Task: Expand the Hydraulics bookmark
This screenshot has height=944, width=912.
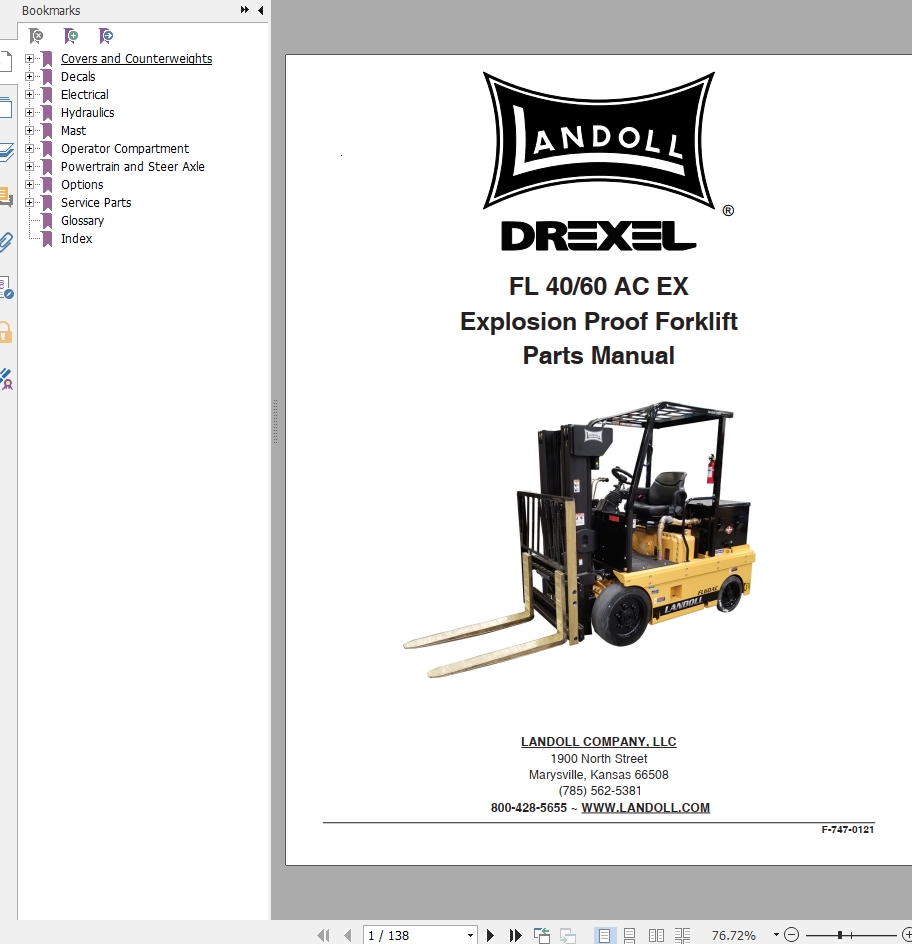Action: (29, 113)
